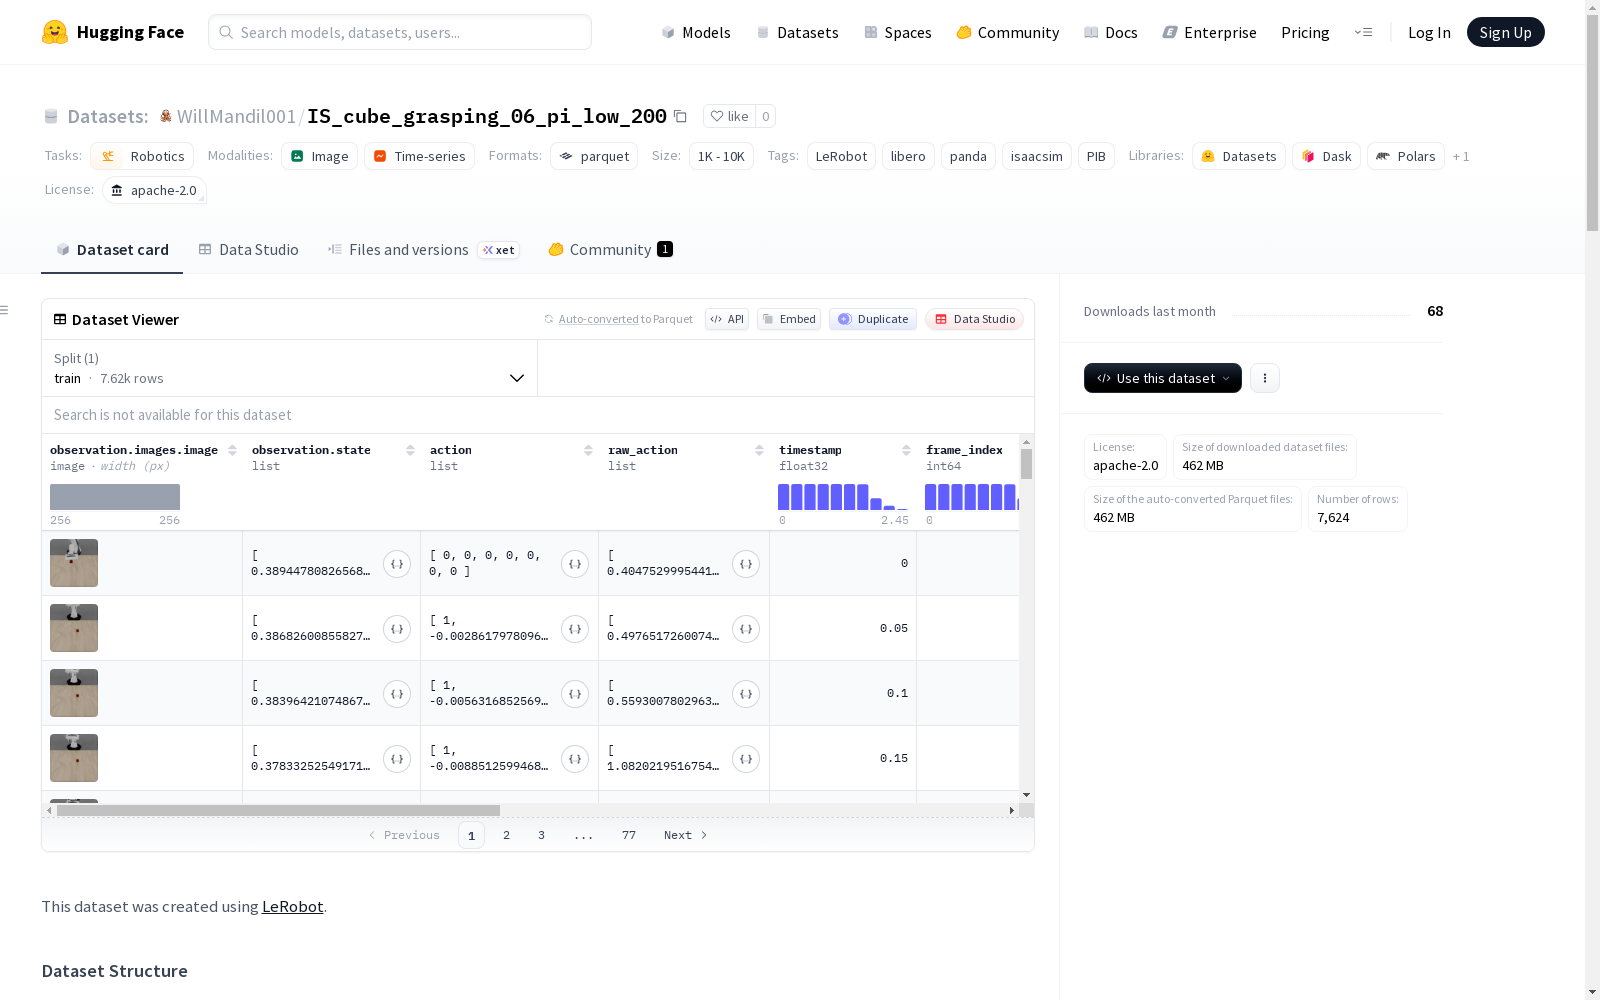This screenshot has height=1000, width=1600.
Task: Open the Pricing page
Action: (x=1305, y=32)
